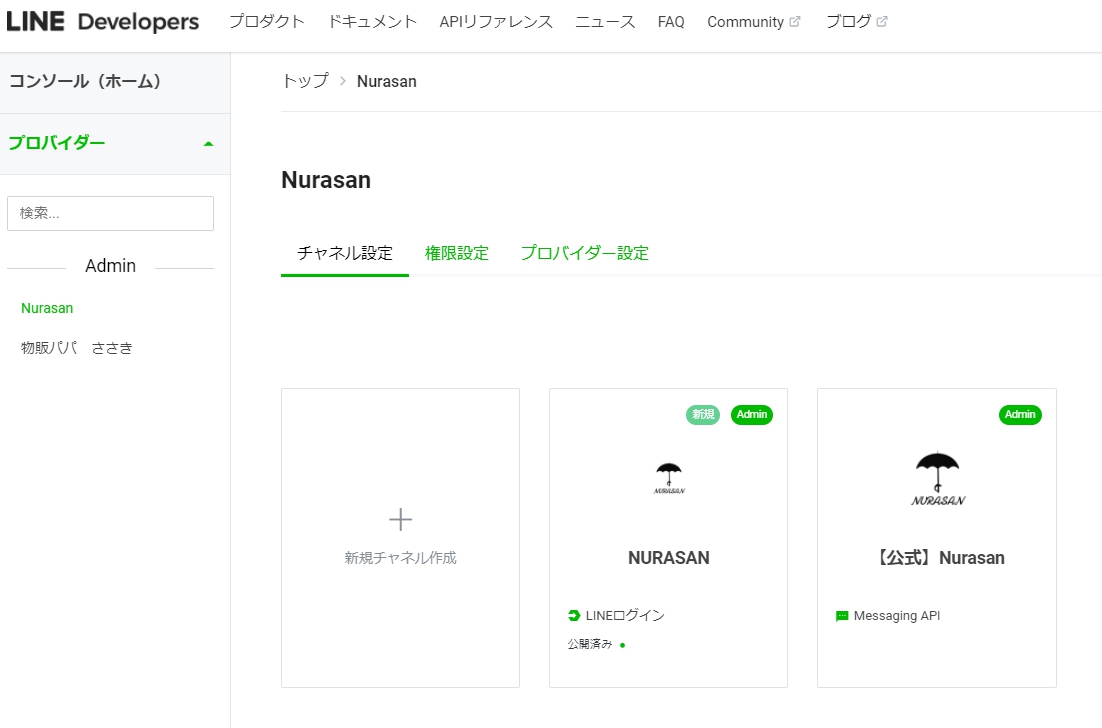Select the 物販パパ ささき provider

tap(77, 348)
